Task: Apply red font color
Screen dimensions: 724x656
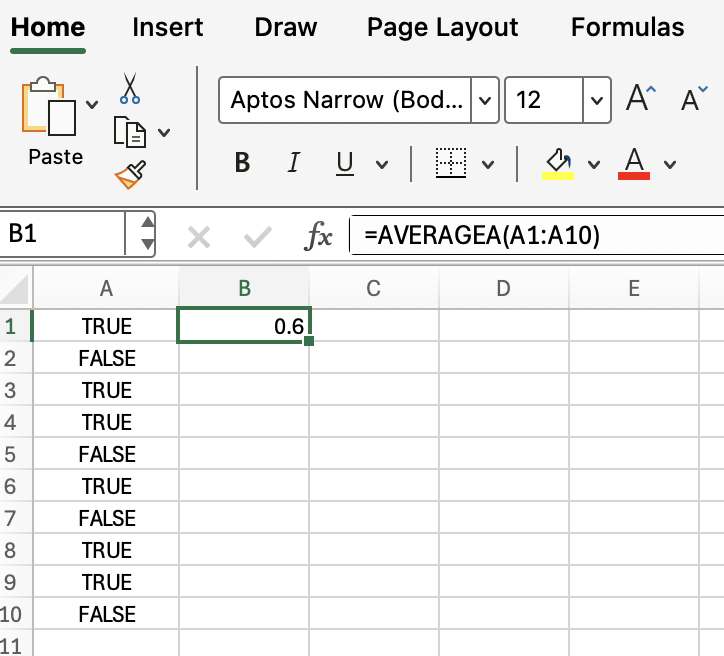Action: click(634, 163)
